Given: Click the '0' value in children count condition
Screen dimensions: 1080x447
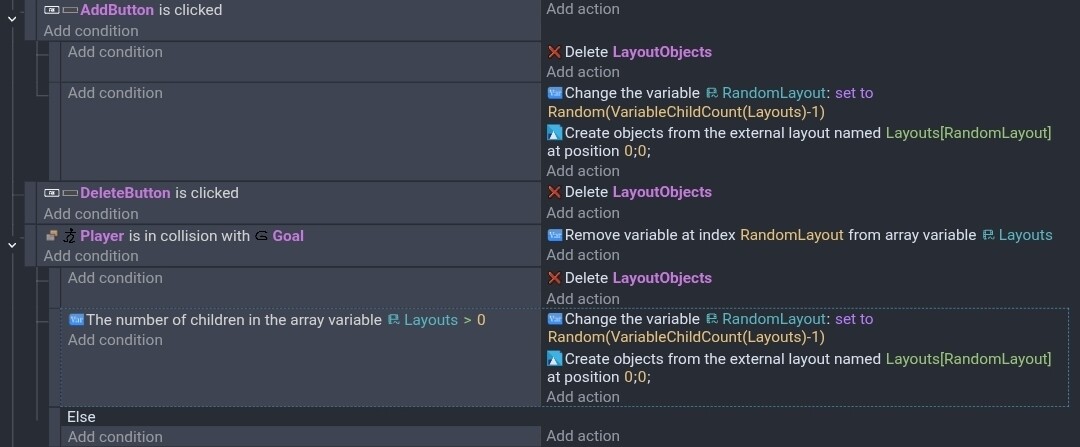Looking at the screenshot, I should 481,320.
